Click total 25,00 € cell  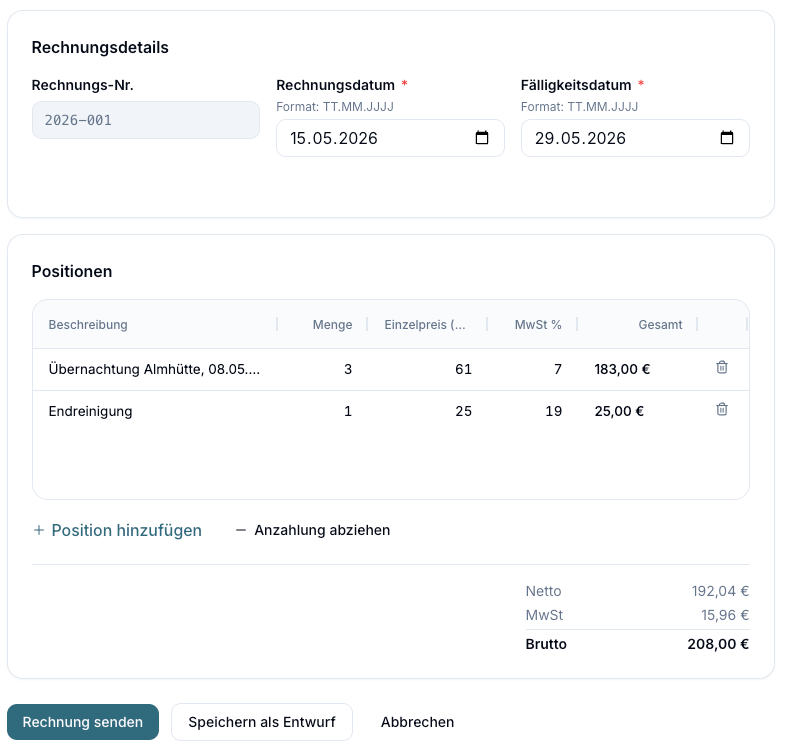pos(637,412)
